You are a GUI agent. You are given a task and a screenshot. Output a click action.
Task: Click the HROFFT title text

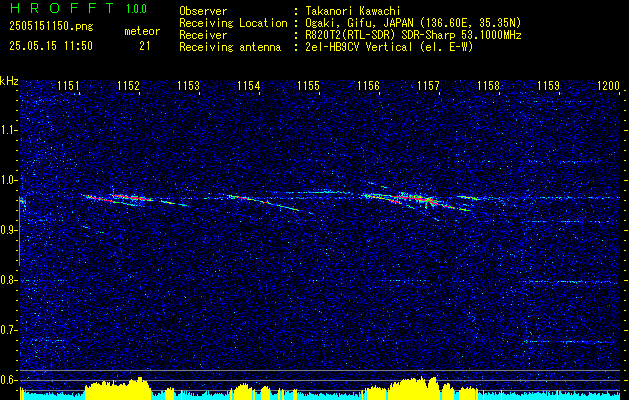(x=62, y=8)
